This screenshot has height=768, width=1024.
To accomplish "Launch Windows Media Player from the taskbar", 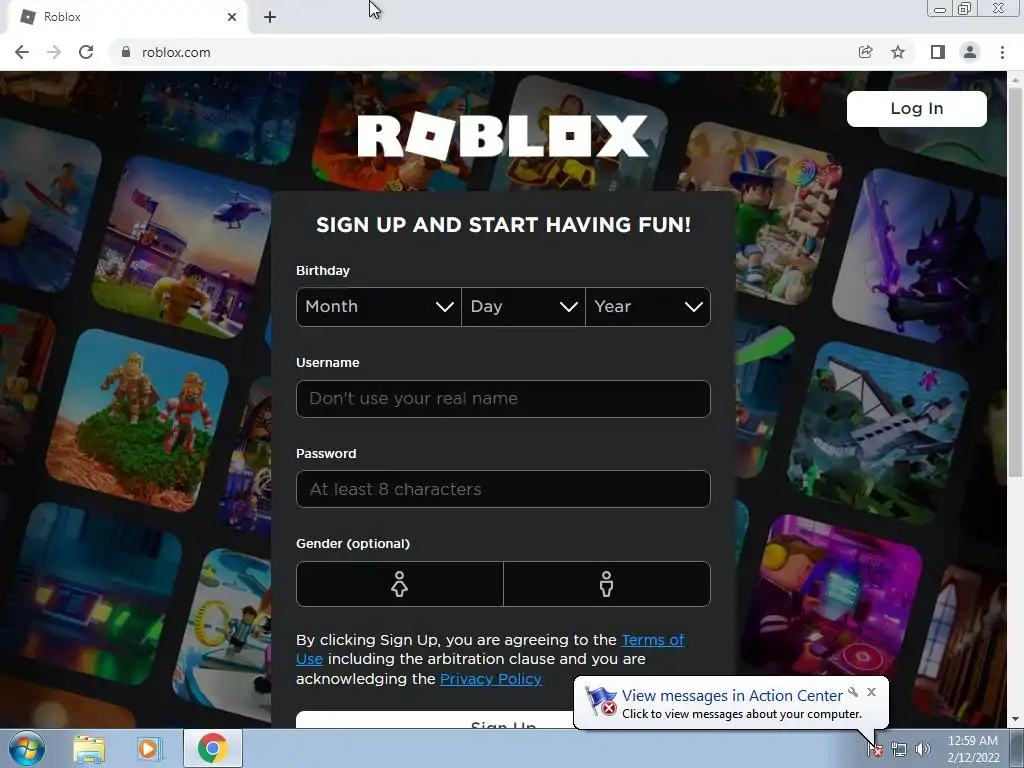I will coord(150,748).
